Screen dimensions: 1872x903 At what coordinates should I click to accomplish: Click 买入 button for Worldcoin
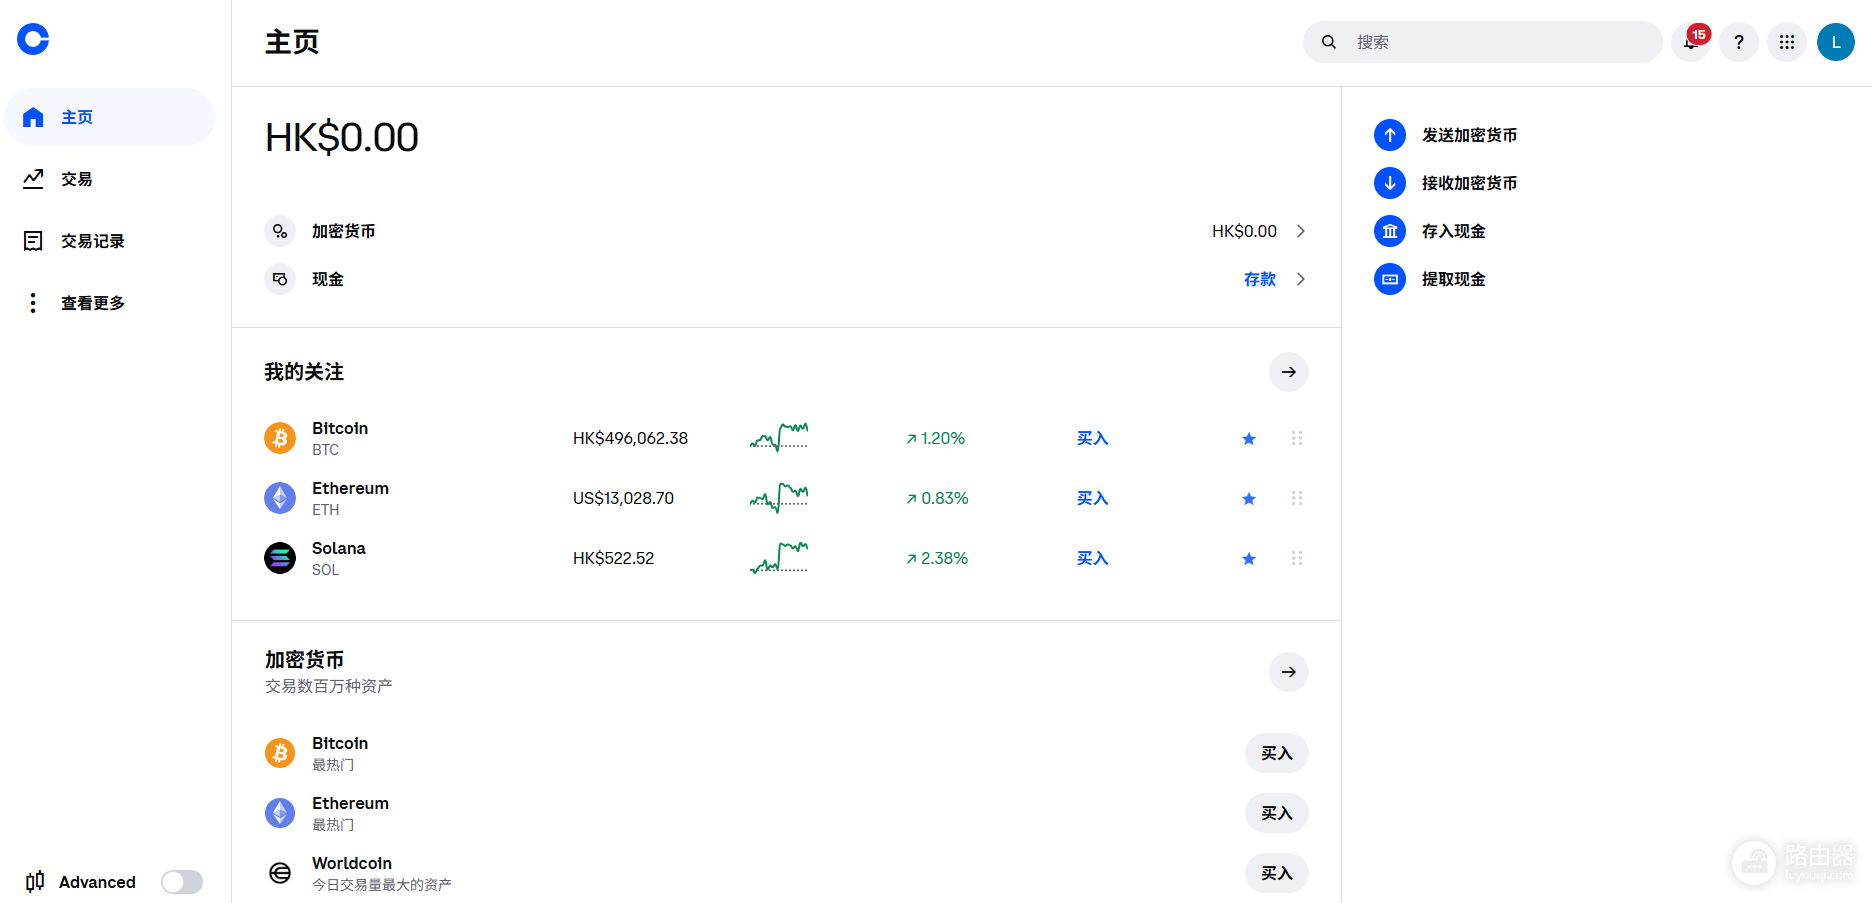point(1277,873)
